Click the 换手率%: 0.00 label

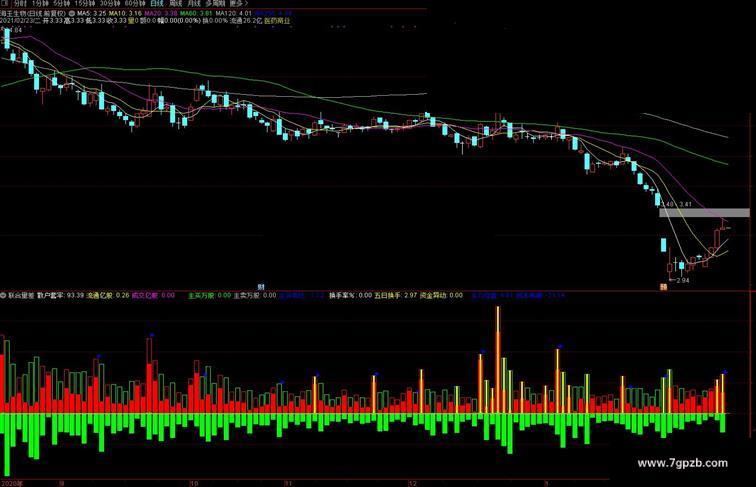pyautogui.click(x=351, y=295)
